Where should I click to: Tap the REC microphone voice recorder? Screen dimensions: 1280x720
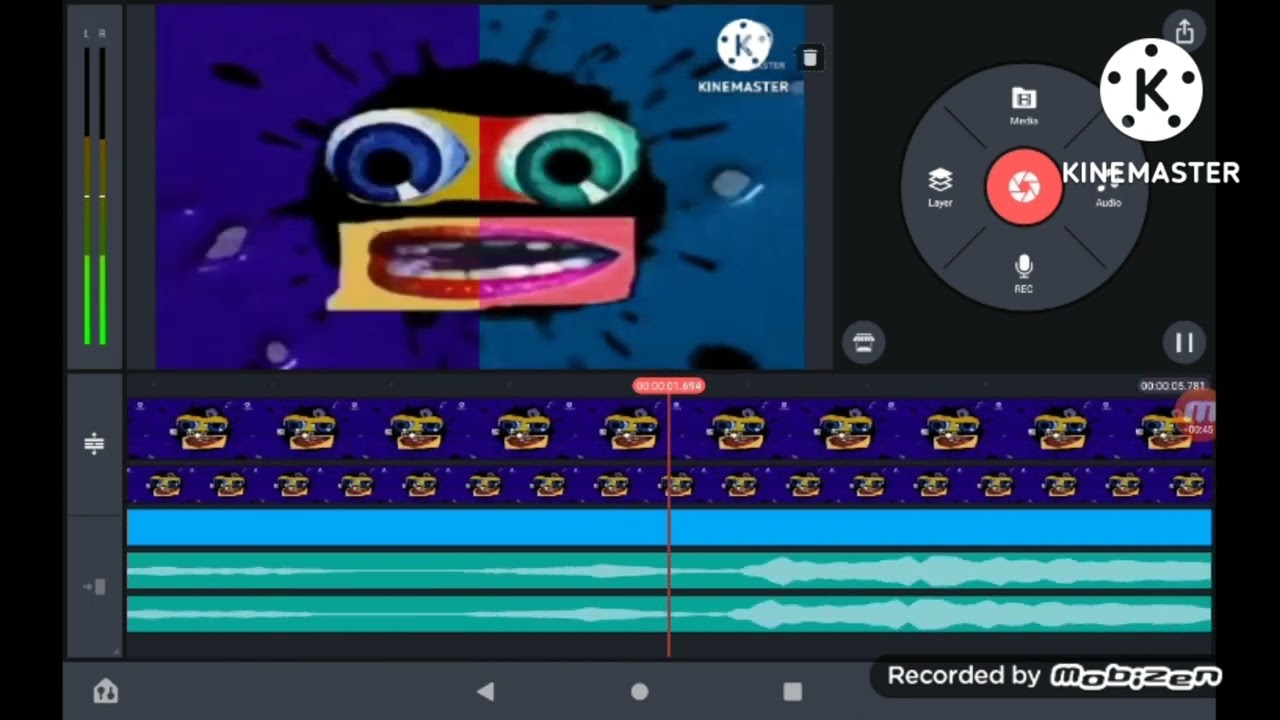[x=1024, y=273]
